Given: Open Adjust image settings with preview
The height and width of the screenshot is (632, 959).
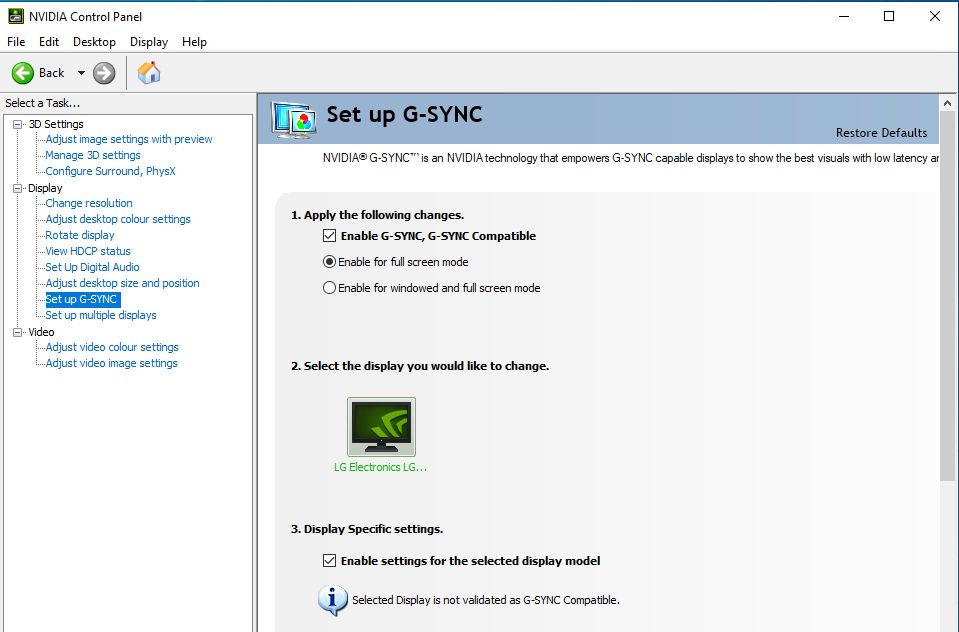Looking at the screenshot, I should point(128,139).
